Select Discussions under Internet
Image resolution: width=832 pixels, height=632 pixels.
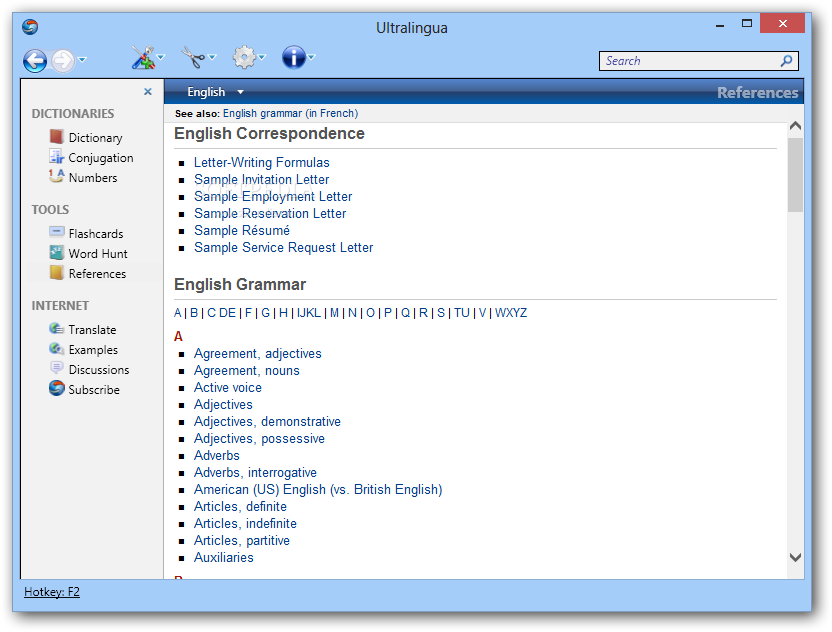[x=99, y=369]
